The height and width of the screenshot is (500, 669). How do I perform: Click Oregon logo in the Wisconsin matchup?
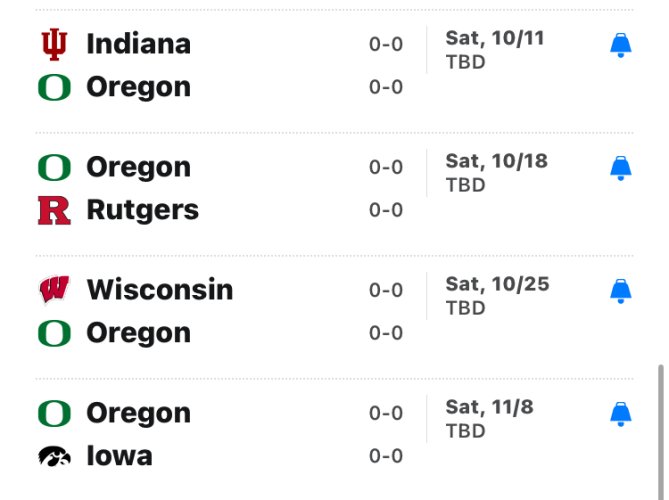click(54, 333)
